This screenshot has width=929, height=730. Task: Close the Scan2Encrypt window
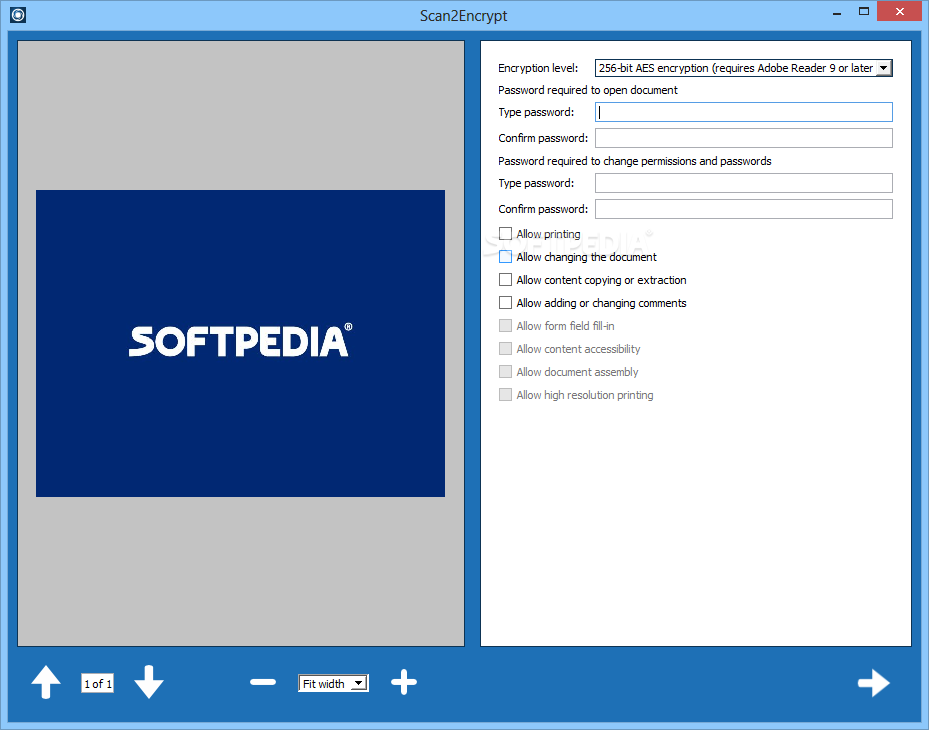899,12
